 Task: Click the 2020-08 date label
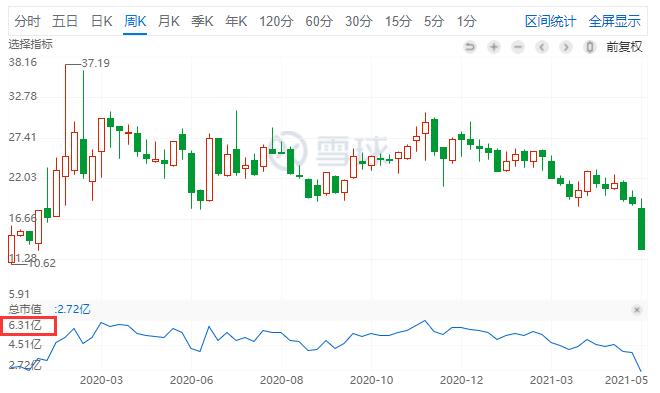pyautogui.click(x=282, y=380)
